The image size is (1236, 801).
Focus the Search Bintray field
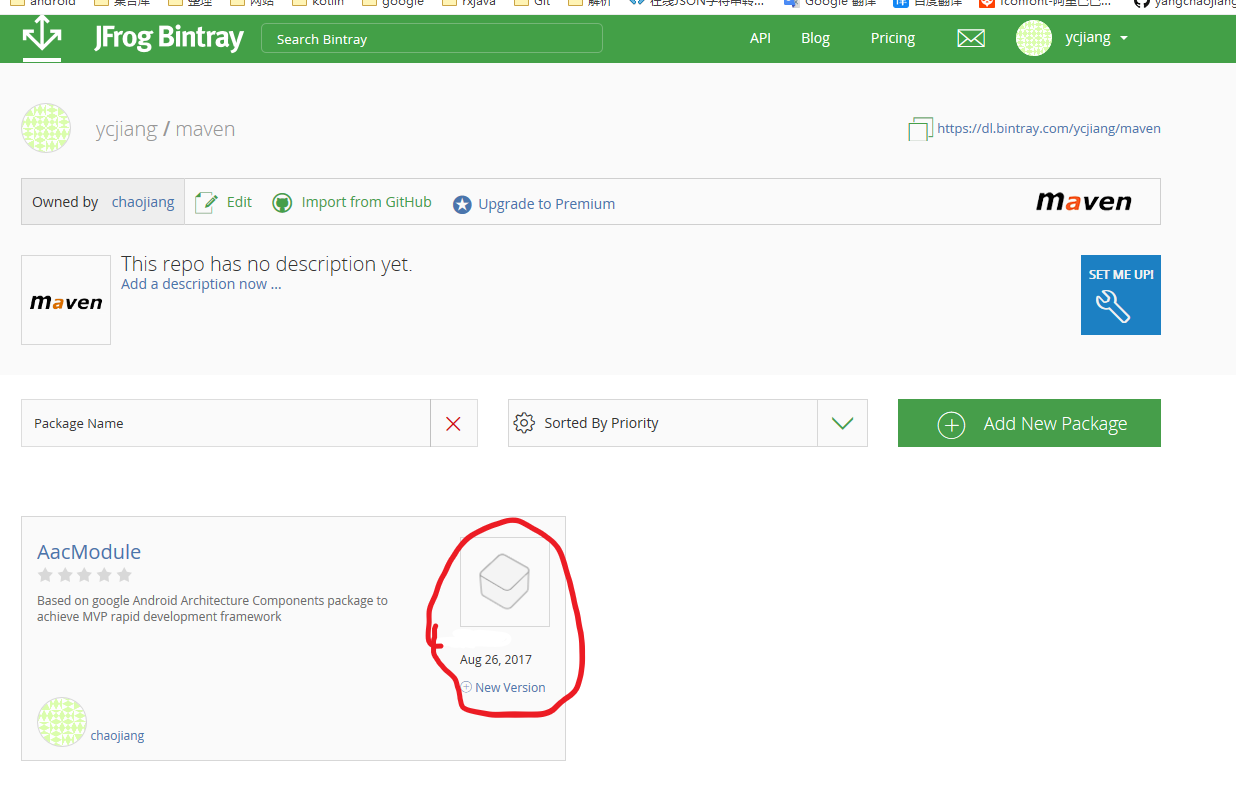point(432,39)
